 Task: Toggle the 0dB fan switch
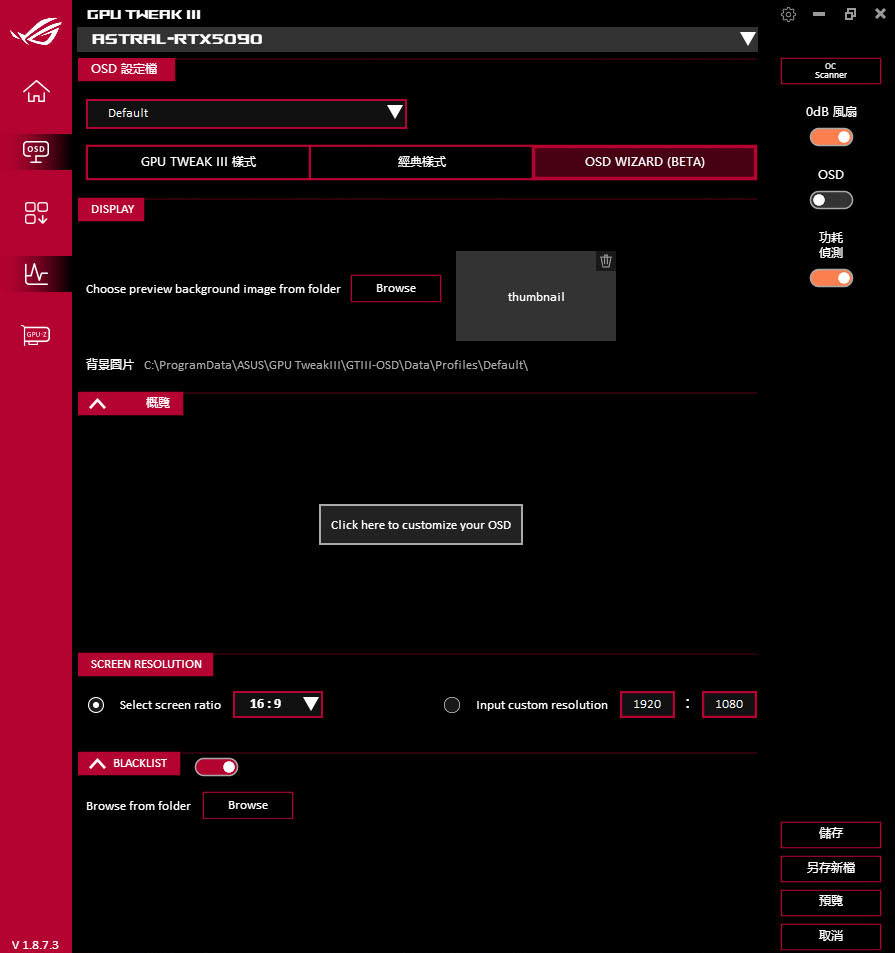[831, 137]
